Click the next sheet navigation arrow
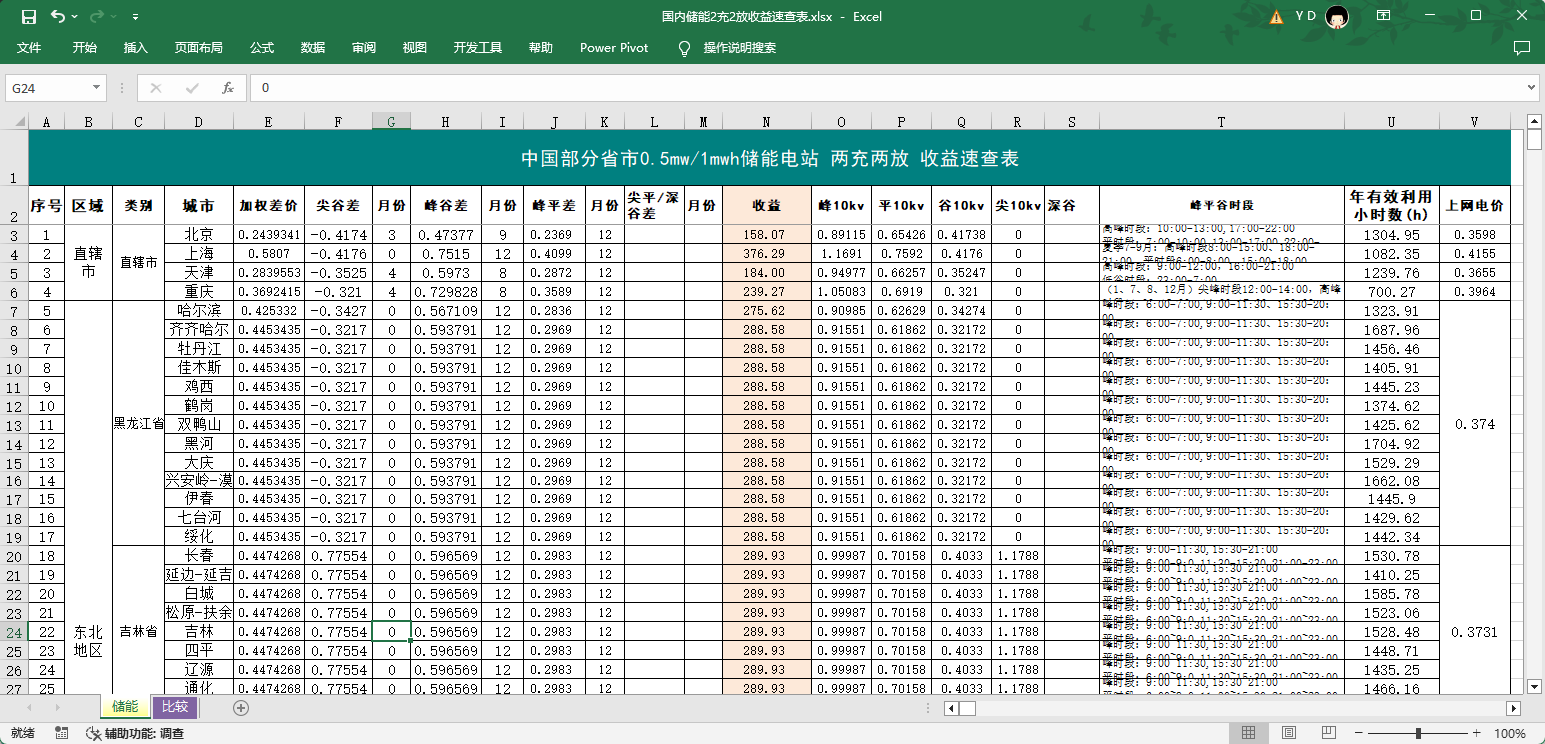 click(x=56, y=708)
